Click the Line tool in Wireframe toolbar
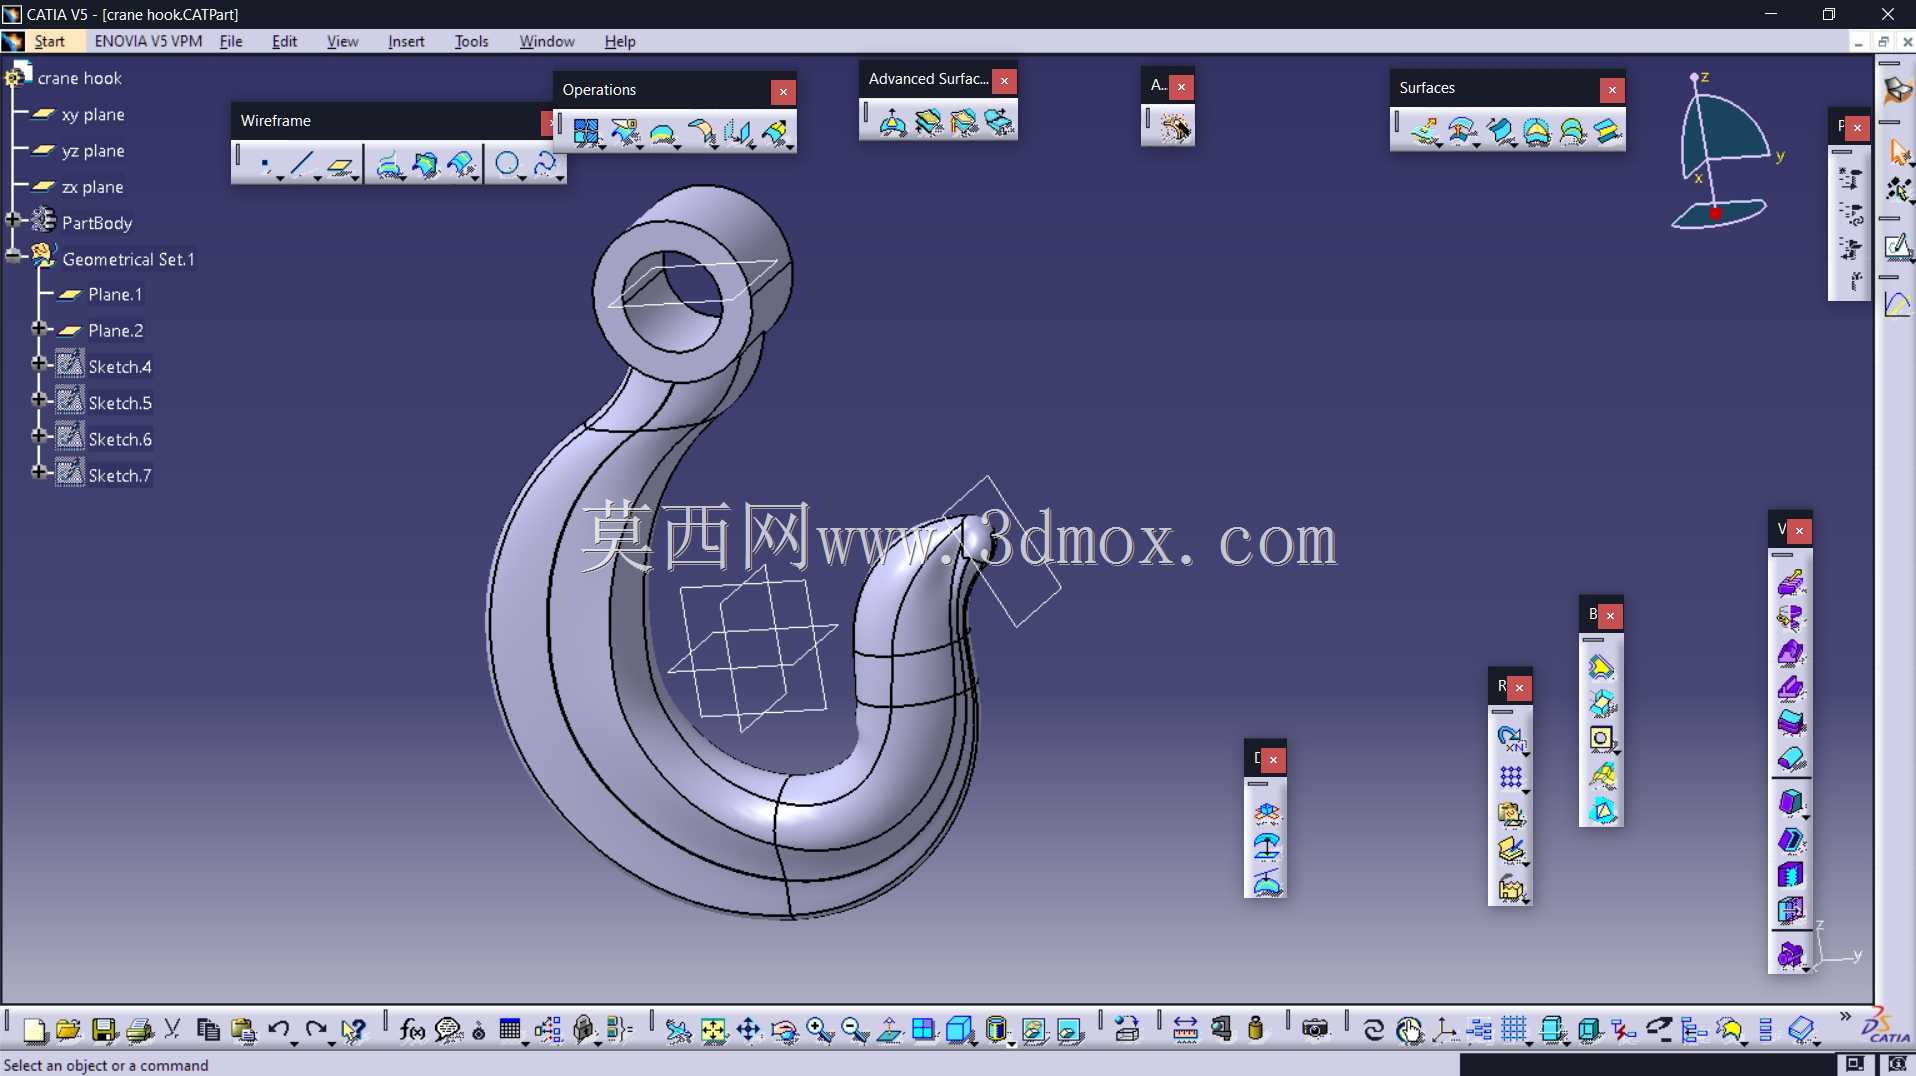1916x1076 pixels. [302, 164]
